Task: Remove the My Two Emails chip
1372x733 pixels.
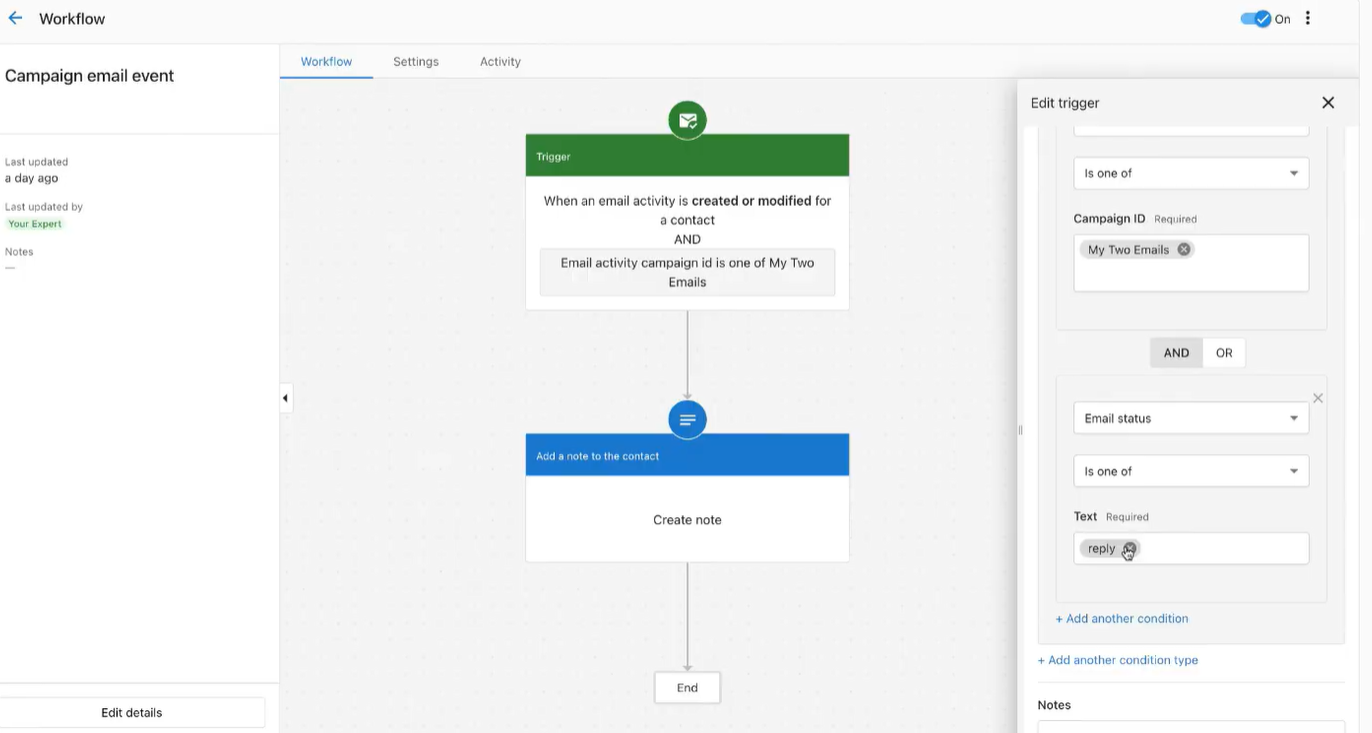Action: tap(1184, 250)
